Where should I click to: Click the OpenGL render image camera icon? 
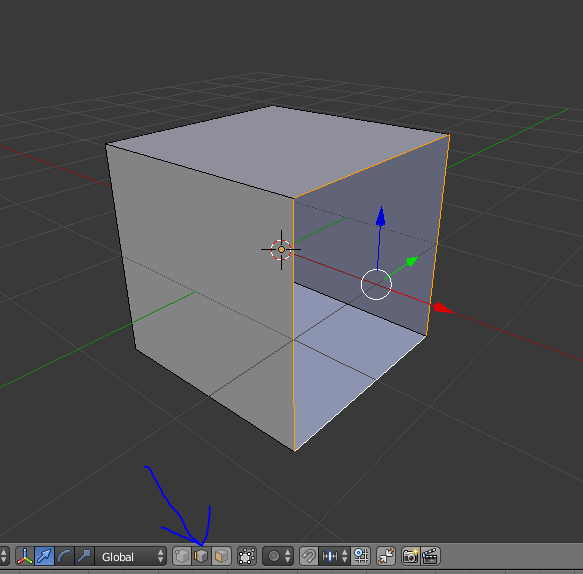(411, 556)
